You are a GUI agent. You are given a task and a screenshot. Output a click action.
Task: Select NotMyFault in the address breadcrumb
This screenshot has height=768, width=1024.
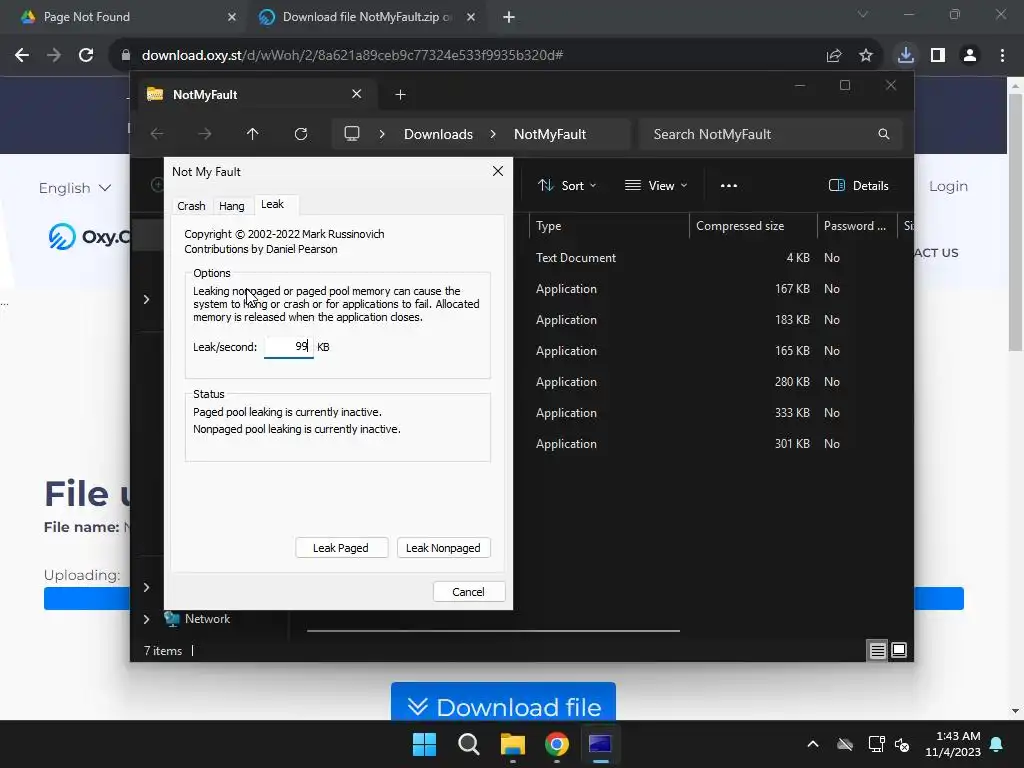[x=550, y=134]
